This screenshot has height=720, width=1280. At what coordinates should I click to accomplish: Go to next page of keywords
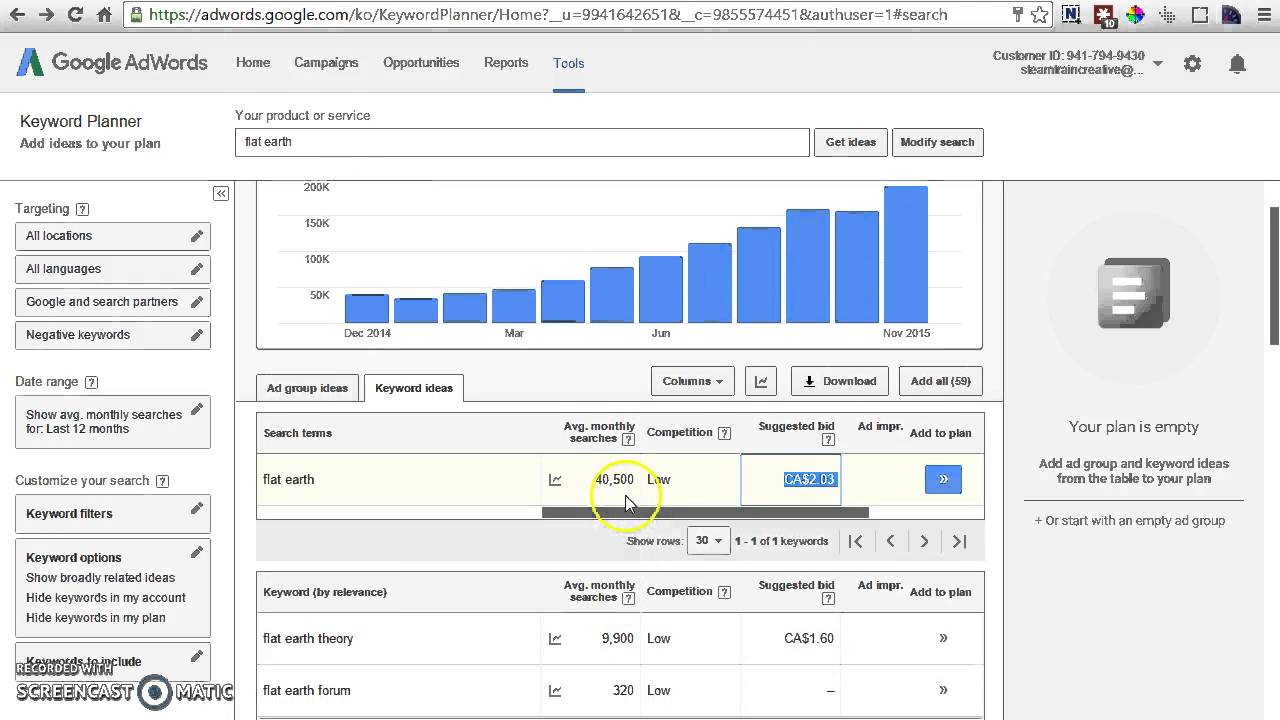pos(924,541)
